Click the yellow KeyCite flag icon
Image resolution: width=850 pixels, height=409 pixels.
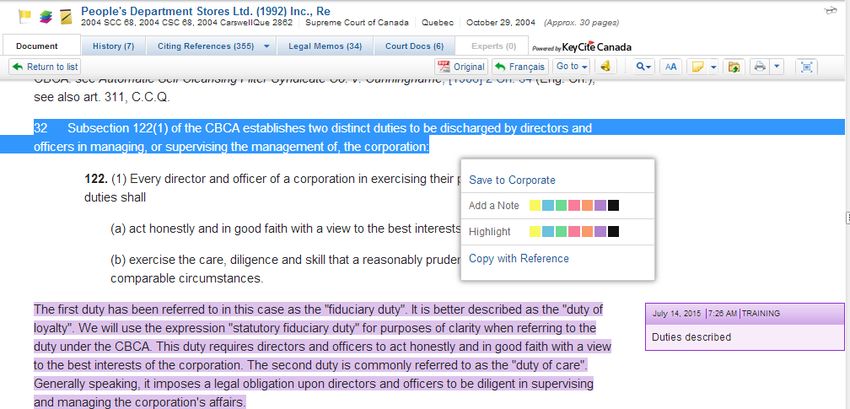tap(25, 16)
